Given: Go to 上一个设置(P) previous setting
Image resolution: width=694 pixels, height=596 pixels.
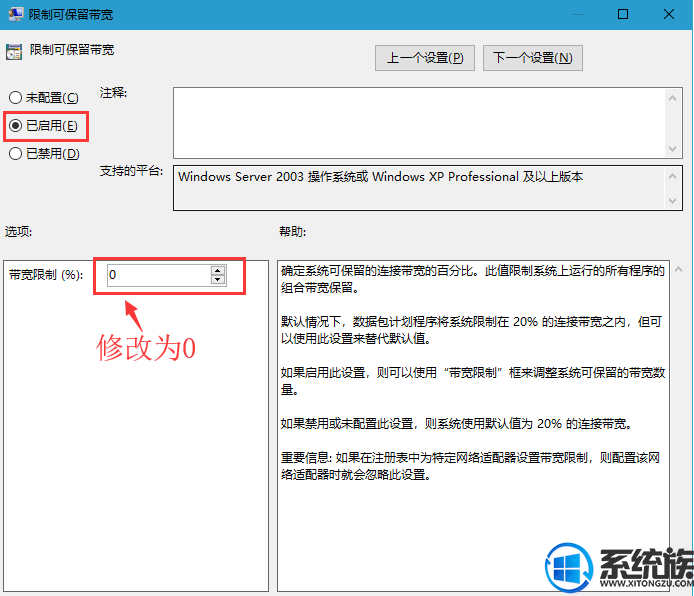Looking at the screenshot, I should click(425, 58).
